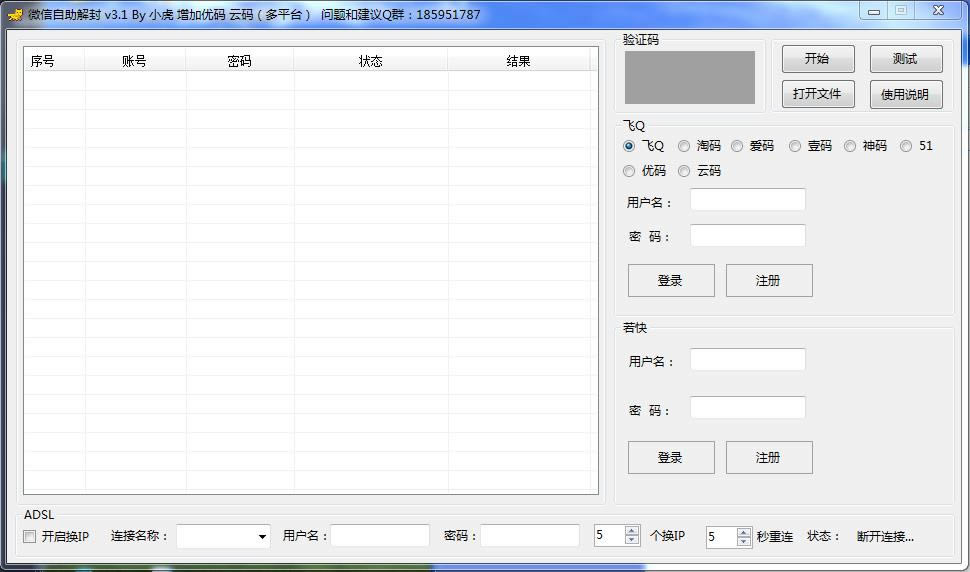970x572 pixels.
Task: Click the gray 验证码 captcha image
Action: (x=690, y=77)
